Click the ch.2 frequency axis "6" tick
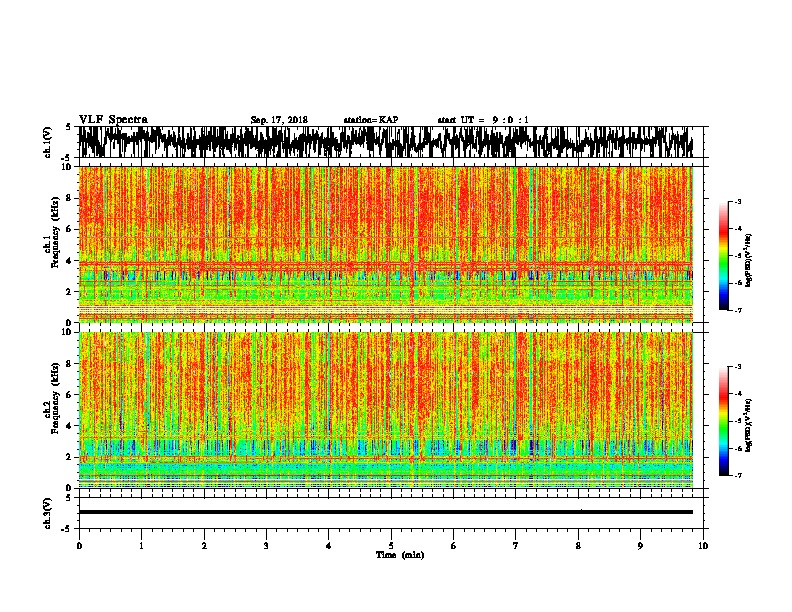Image resolution: width=792 pixels, height=612 pixels. click(x=69, y=395)
